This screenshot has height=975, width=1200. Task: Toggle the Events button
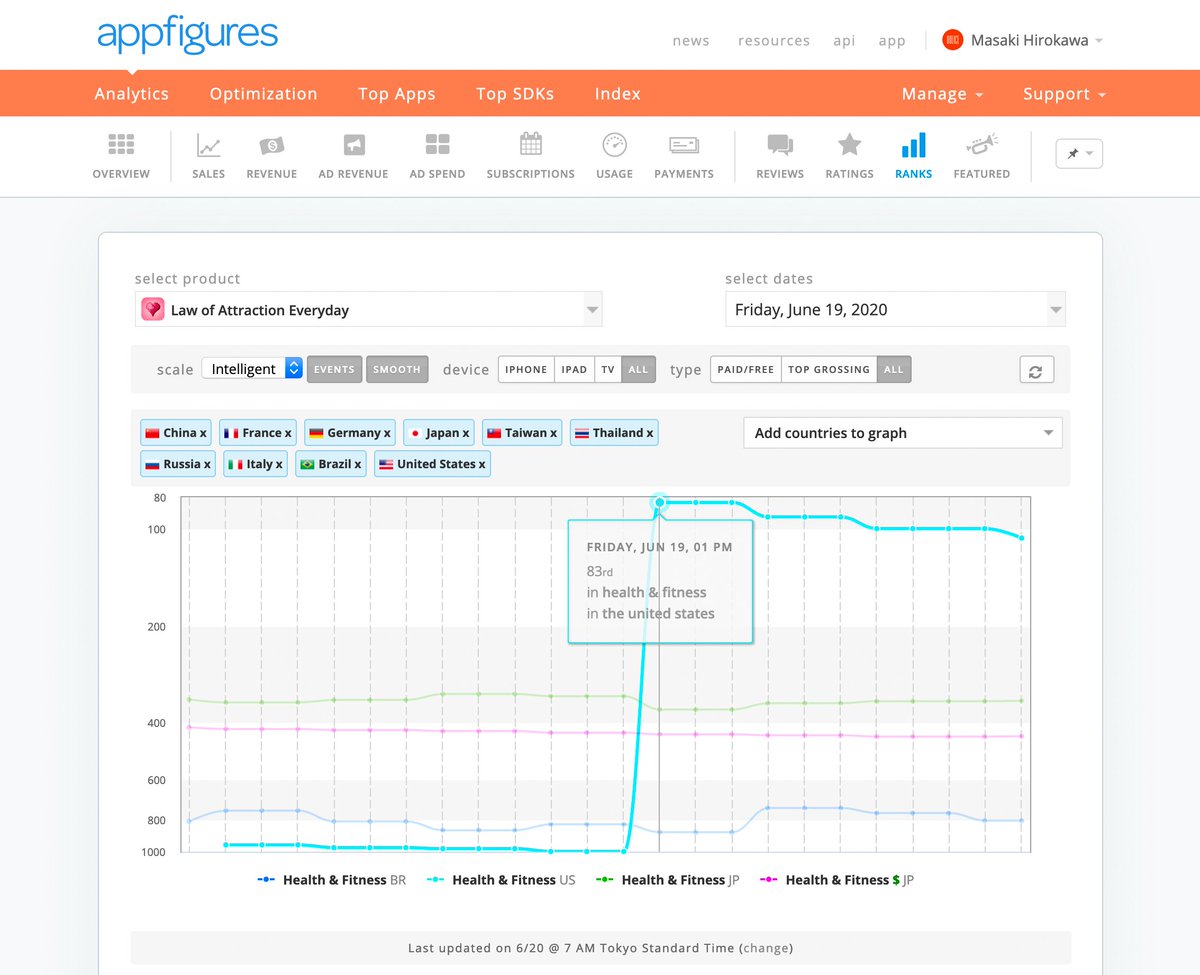click(334, 369)
